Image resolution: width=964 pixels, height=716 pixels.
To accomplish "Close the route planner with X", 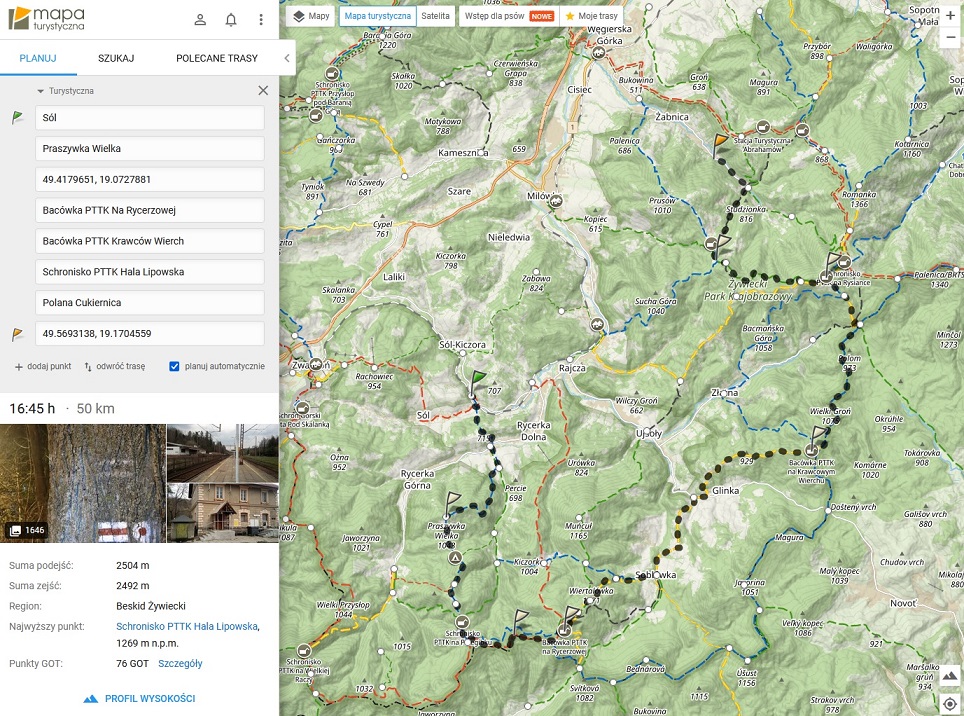I will click(x=263, y=90).
